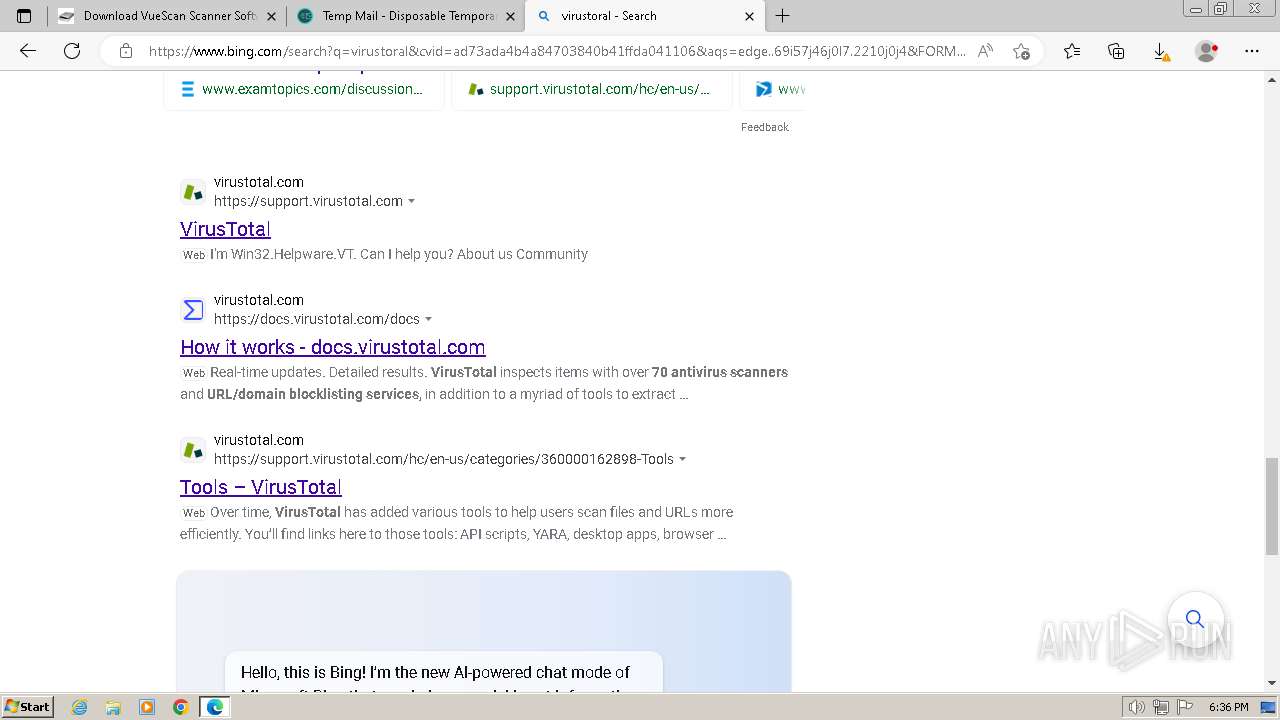Image resolution: width=1280 pixels, height=720 pixels.
Task: Click favicon of Tools – VirusTotal result
Action: coord(193,449)
